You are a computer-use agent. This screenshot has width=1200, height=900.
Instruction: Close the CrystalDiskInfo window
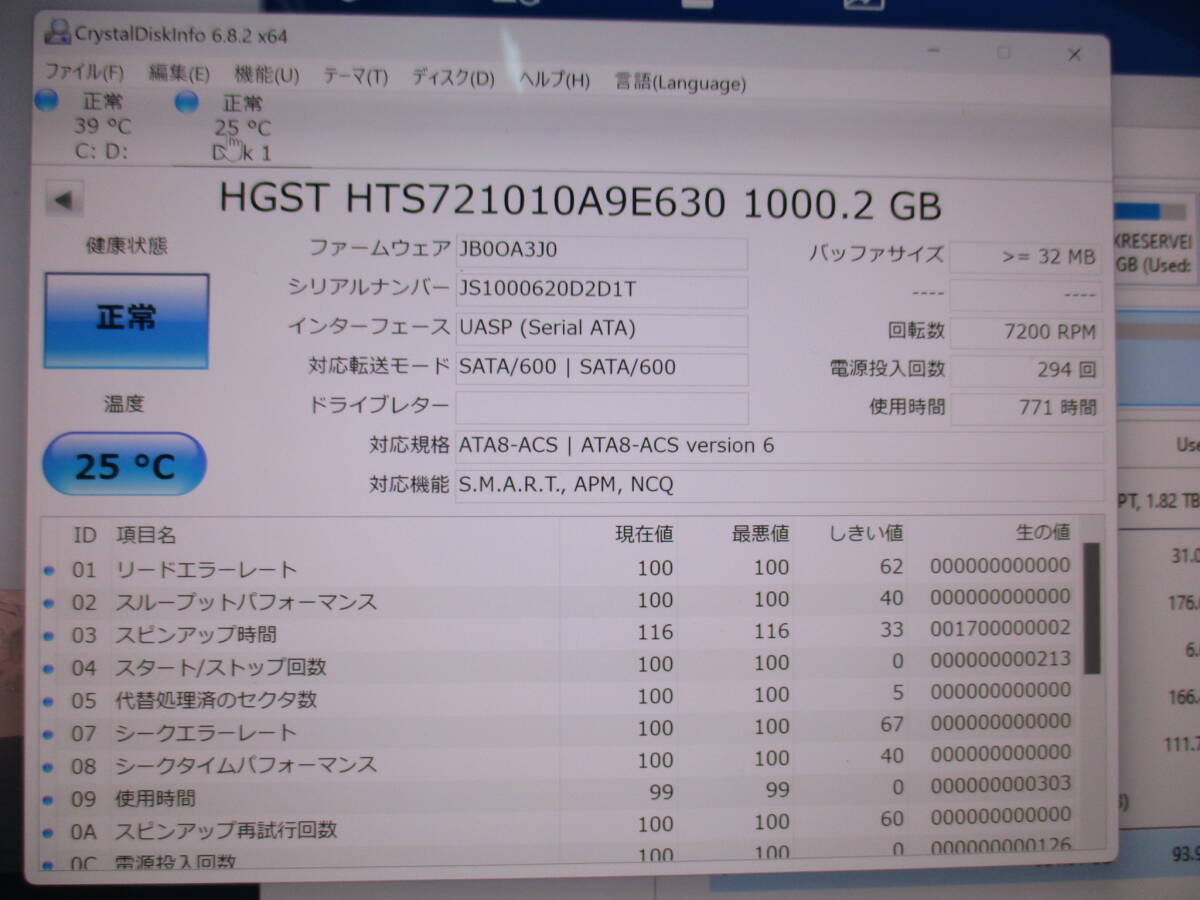(1074, 55)
